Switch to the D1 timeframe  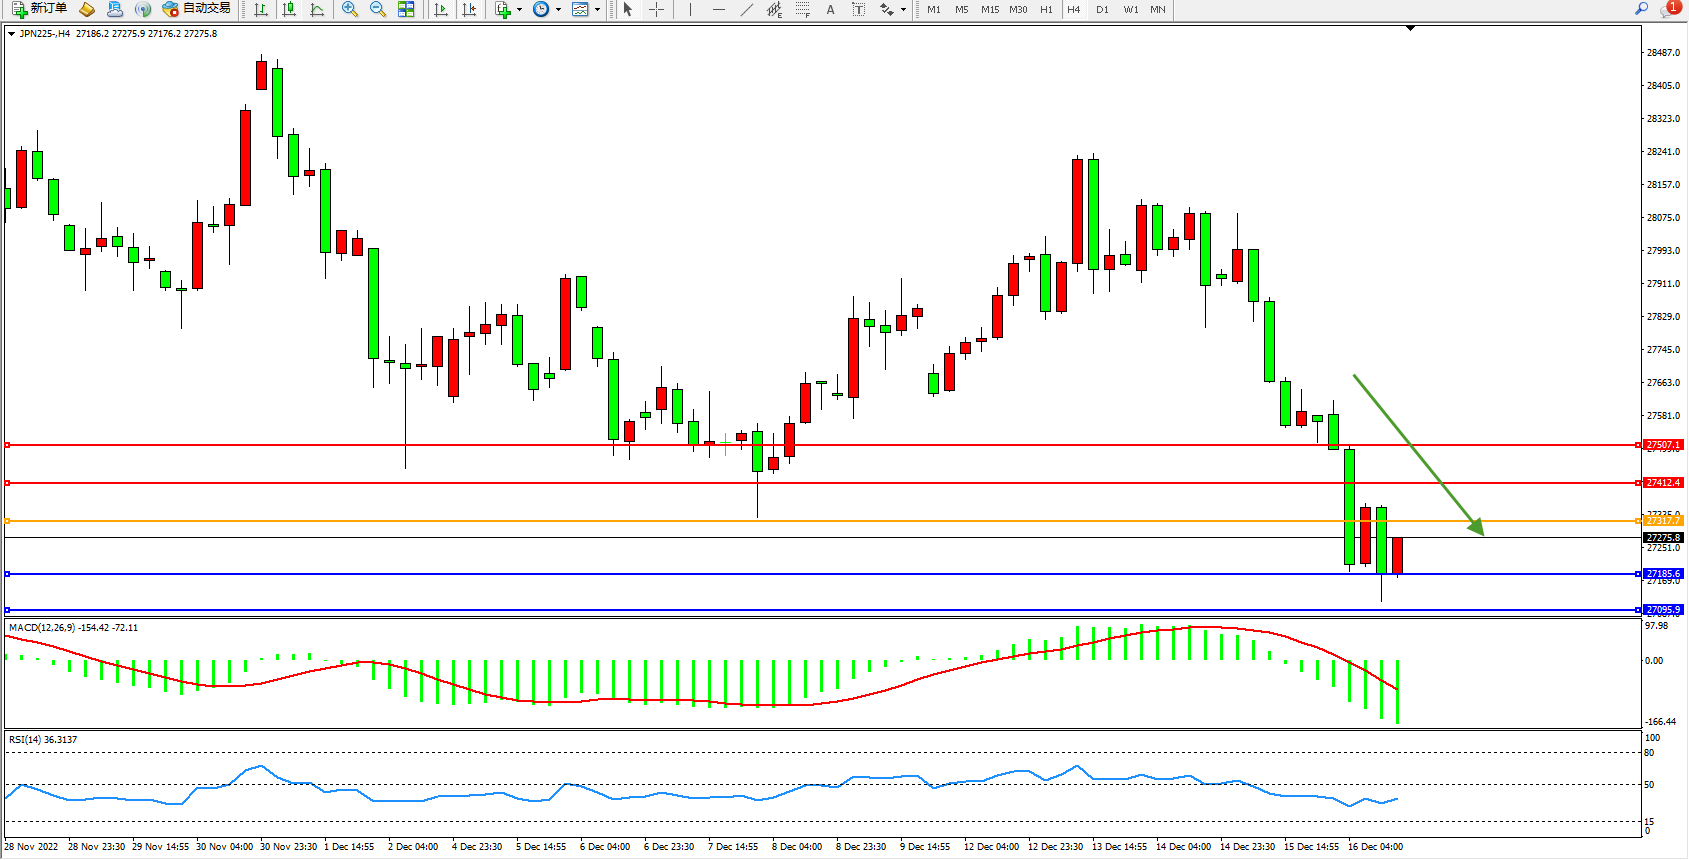pos(1102,9)
